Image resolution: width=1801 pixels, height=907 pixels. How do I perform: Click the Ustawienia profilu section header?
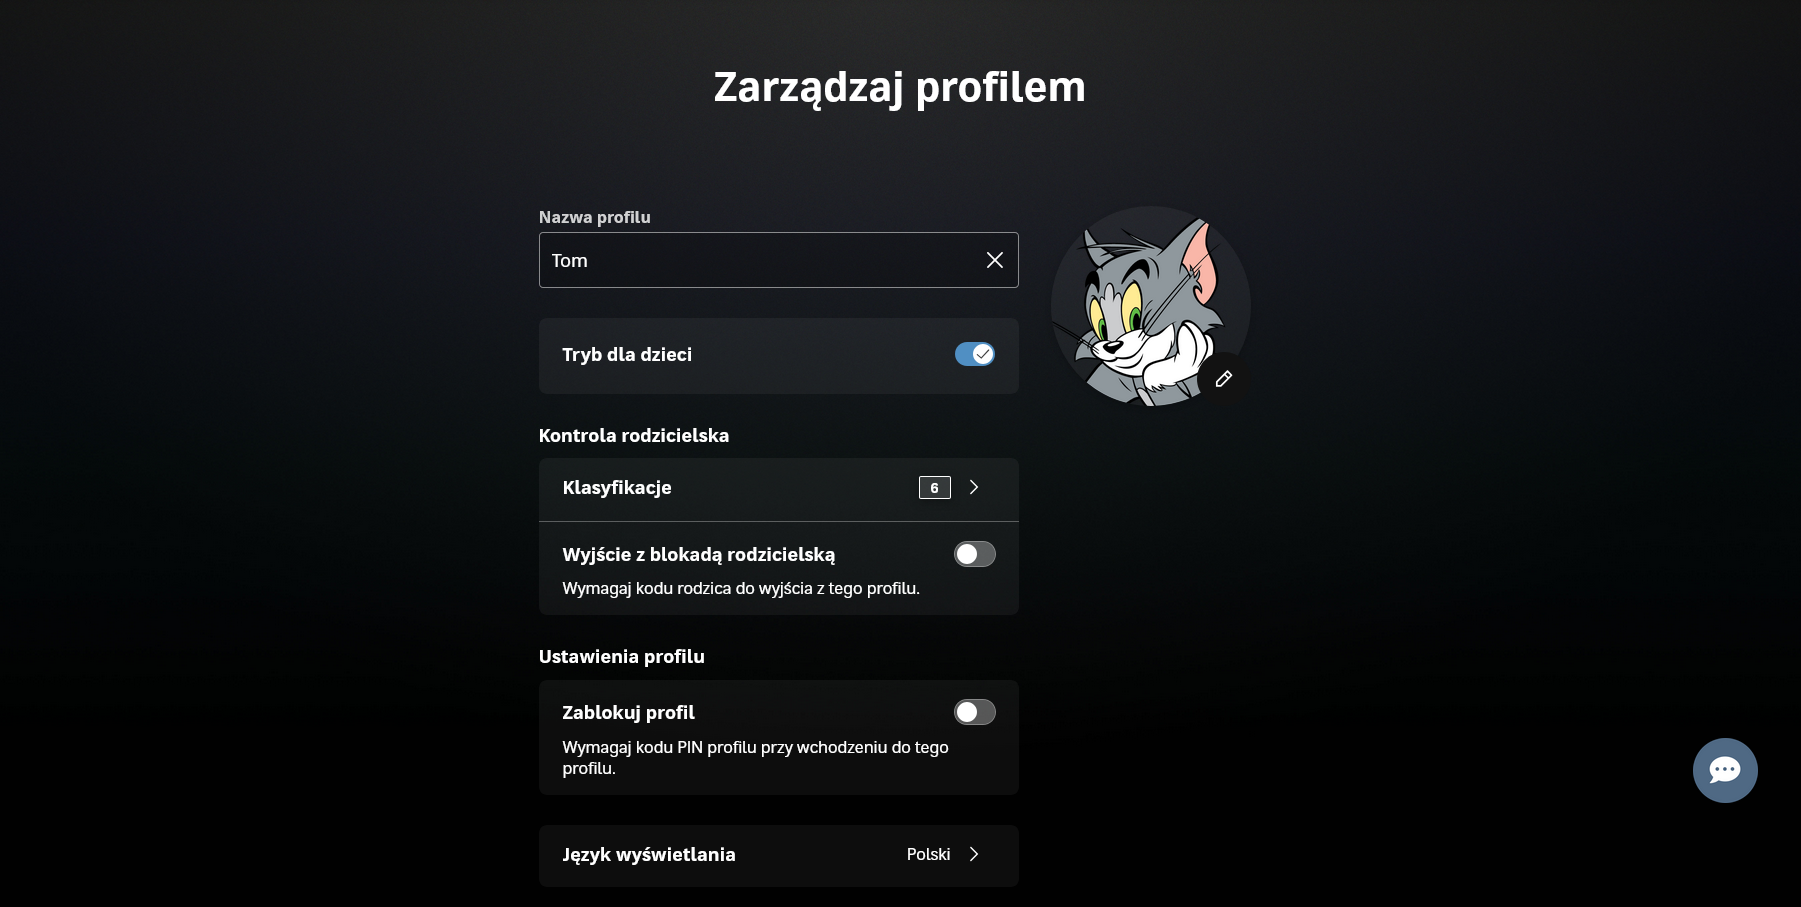coord(622,656)
